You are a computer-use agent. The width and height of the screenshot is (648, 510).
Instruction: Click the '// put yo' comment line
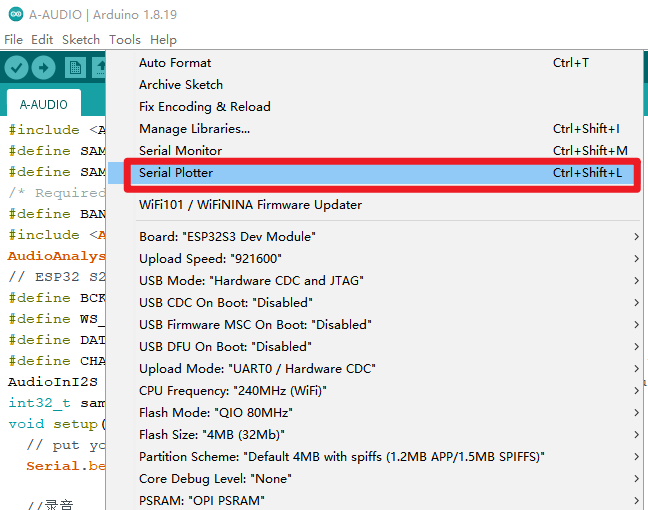pos(66,445)
